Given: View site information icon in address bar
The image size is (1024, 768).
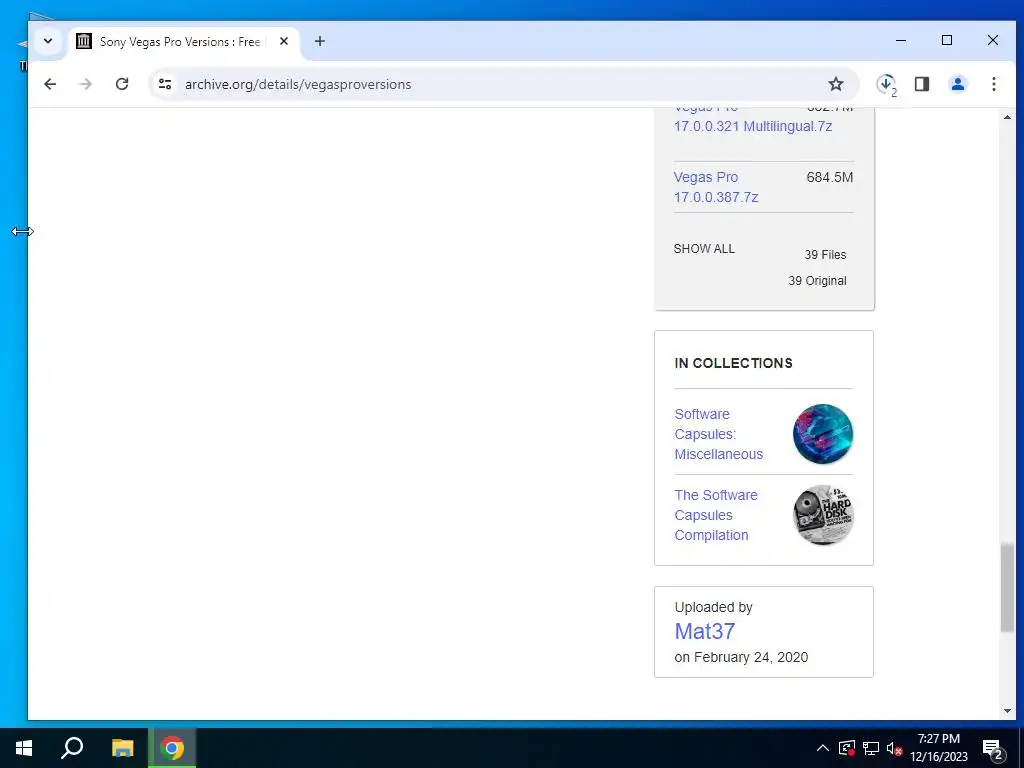Looking at the screenshot, I should click(165, 84).
